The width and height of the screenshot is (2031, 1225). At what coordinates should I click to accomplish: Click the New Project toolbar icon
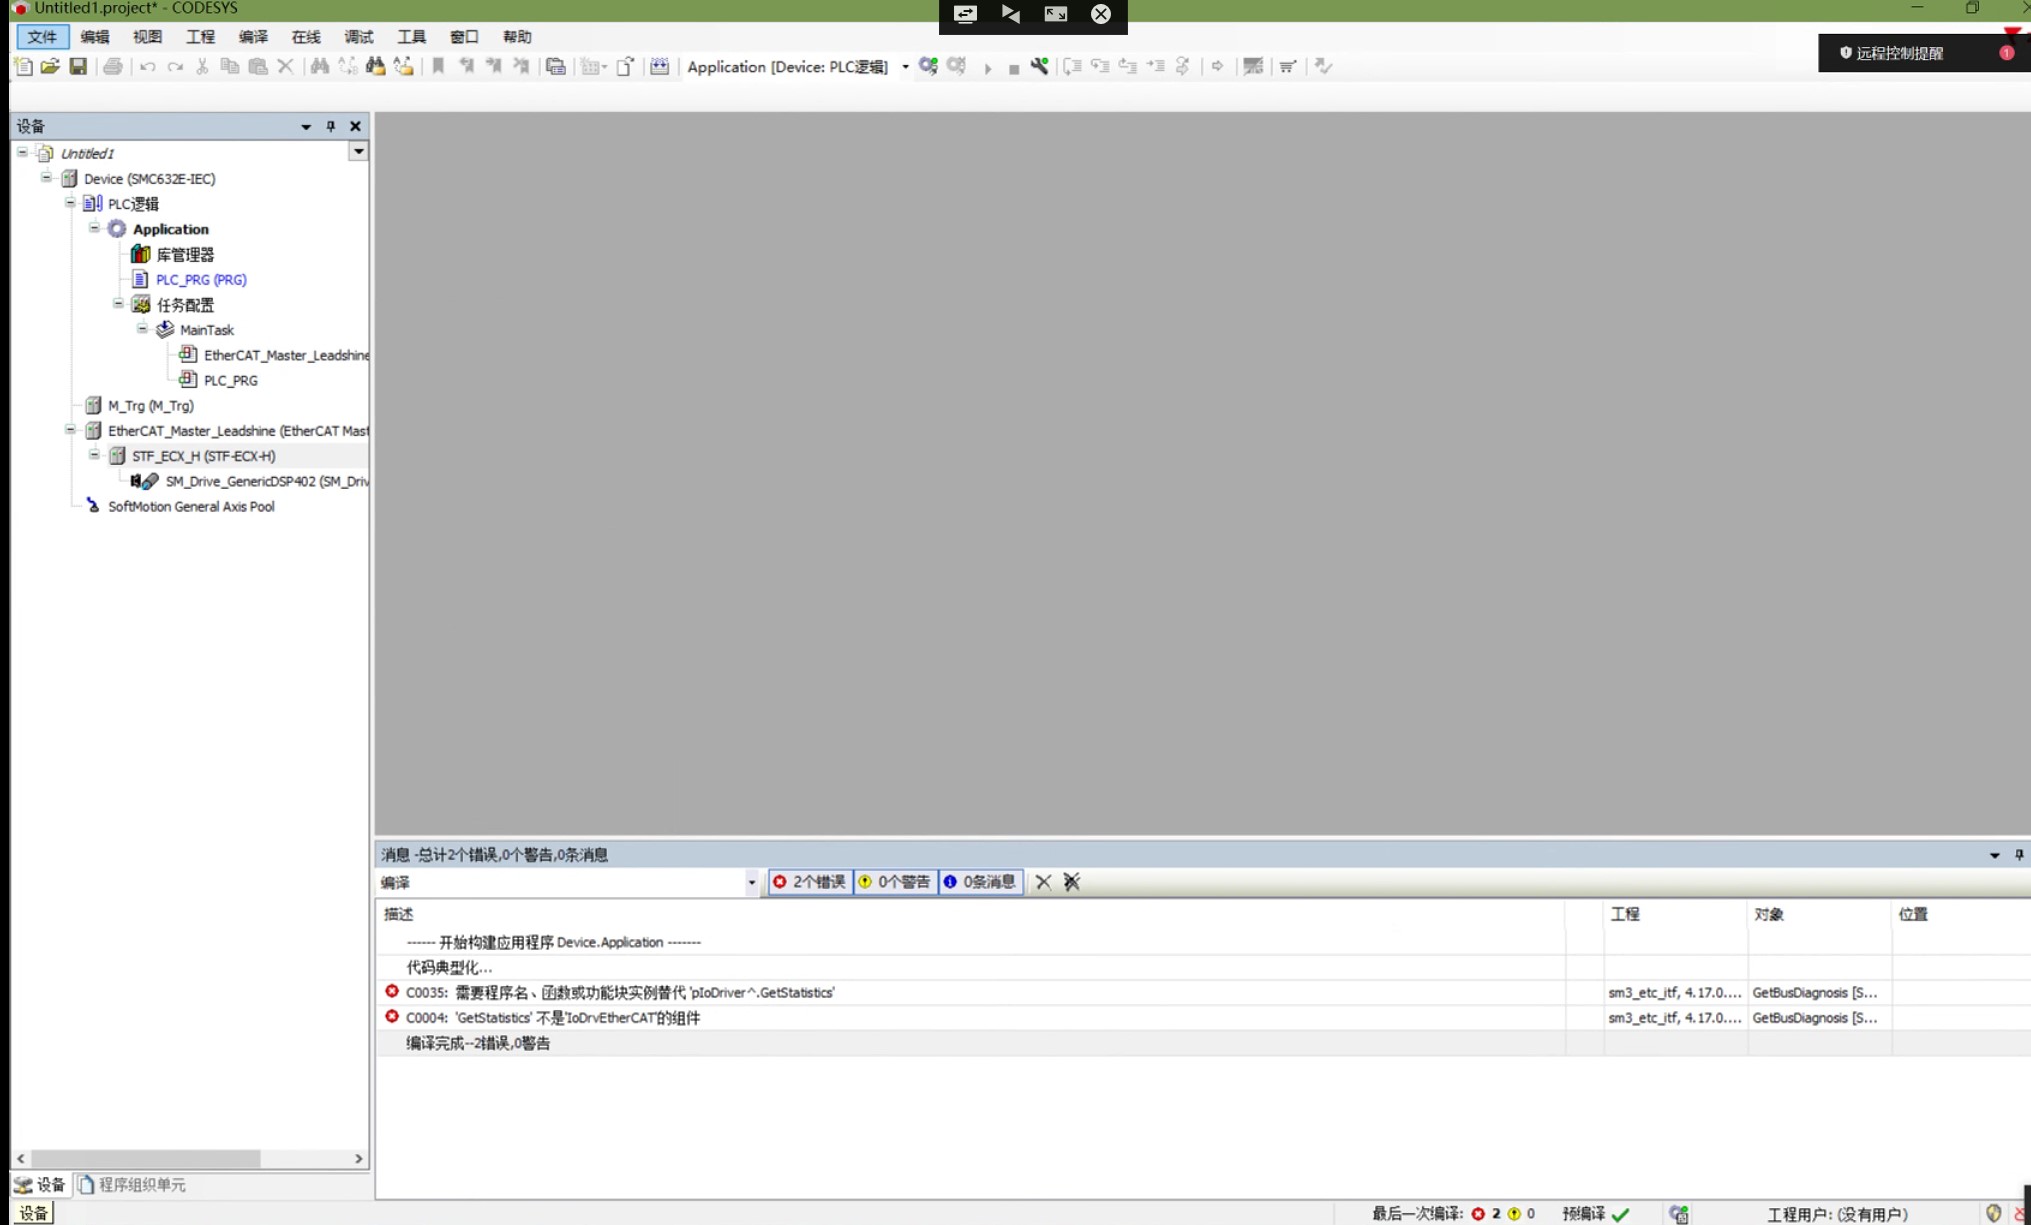pos(23,67)
